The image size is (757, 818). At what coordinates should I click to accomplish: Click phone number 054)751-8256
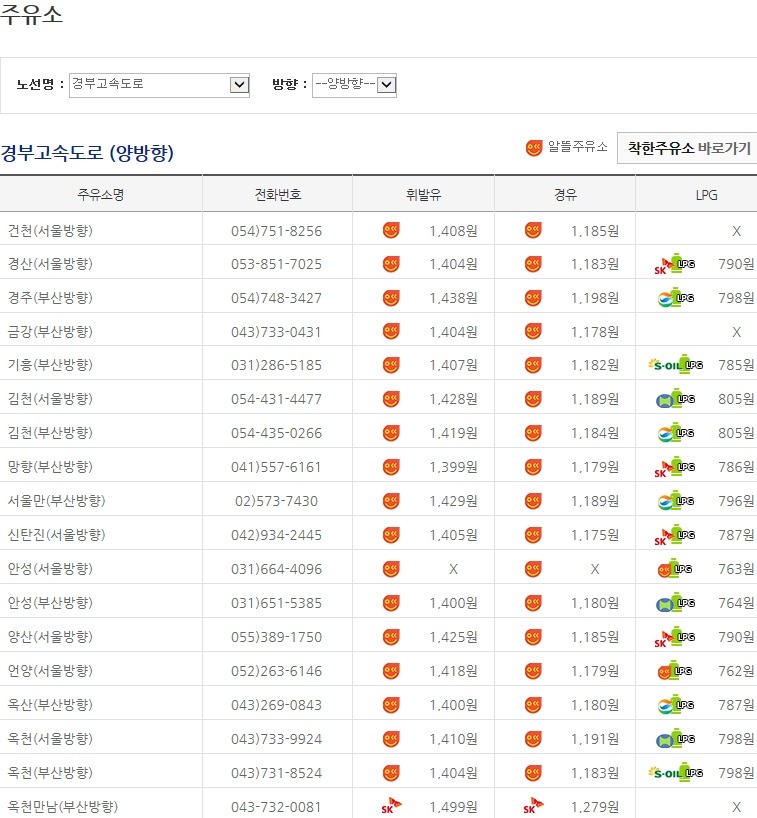point(277,231)
